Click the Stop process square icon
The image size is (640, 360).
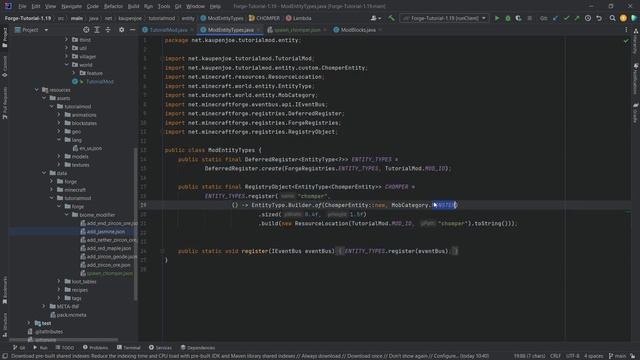[529, 18]
